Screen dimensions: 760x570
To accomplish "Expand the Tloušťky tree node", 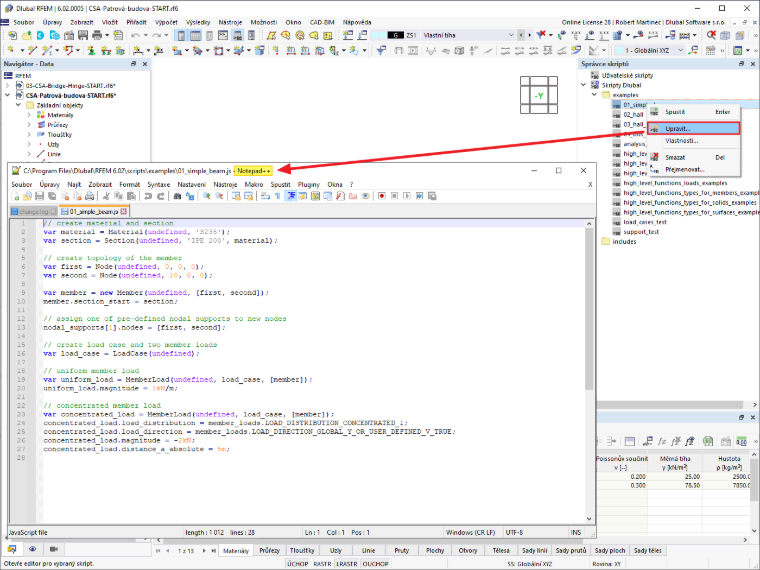I will (x=29, y=134).
